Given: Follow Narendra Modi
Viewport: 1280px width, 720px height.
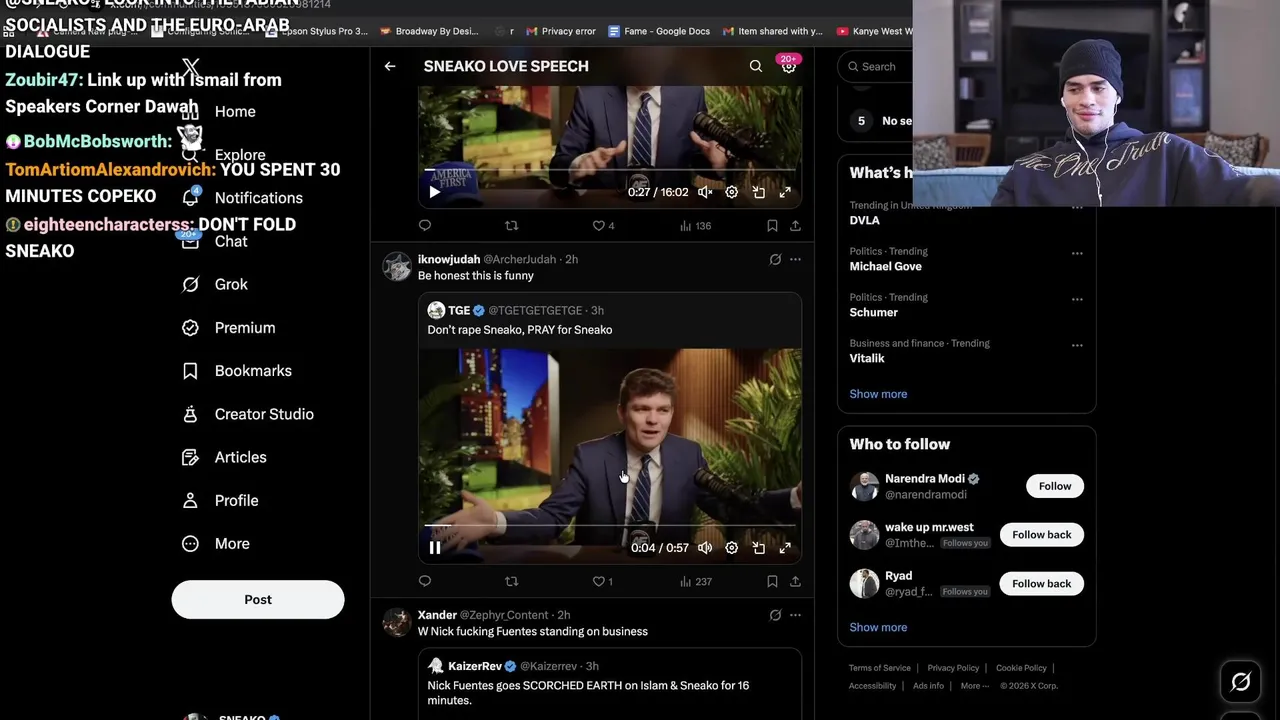Looking at the screenshot, I should [x=1054, y=486].
